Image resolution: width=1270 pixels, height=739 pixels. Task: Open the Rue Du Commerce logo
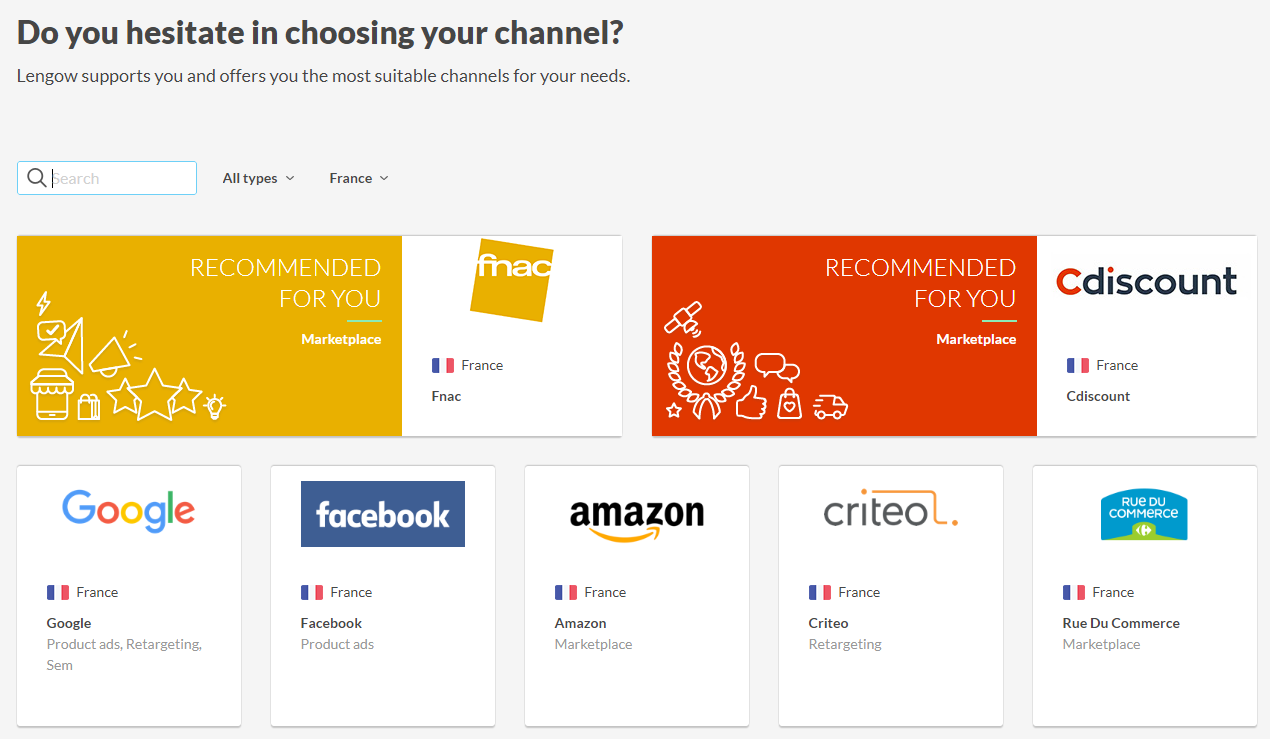1144,514
